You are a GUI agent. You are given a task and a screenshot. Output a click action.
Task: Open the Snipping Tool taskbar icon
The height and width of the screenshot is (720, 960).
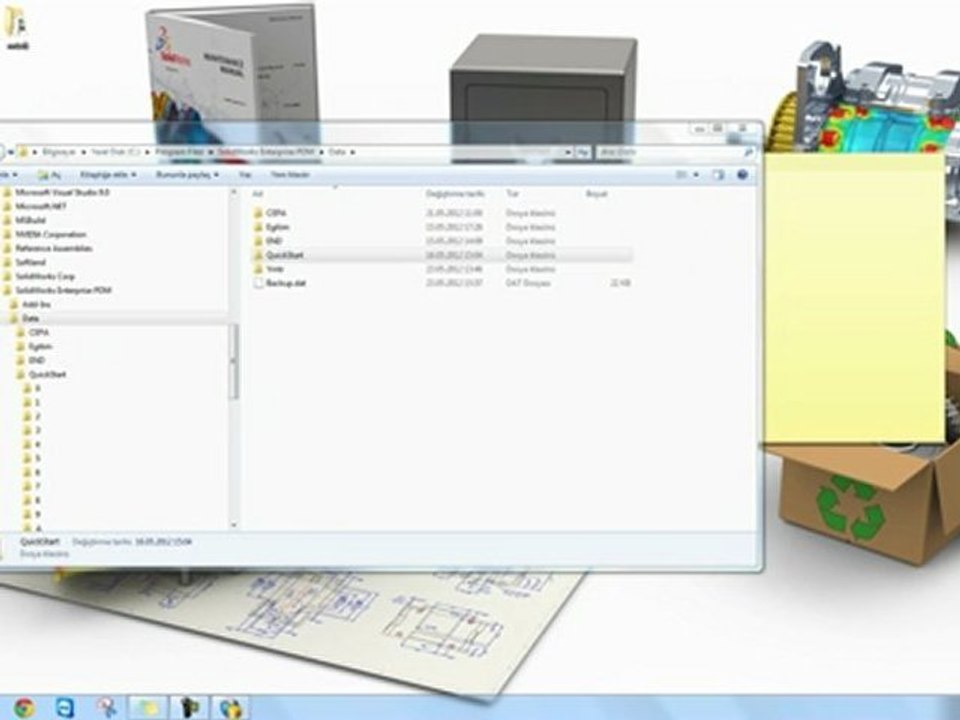tap(107, 708)
